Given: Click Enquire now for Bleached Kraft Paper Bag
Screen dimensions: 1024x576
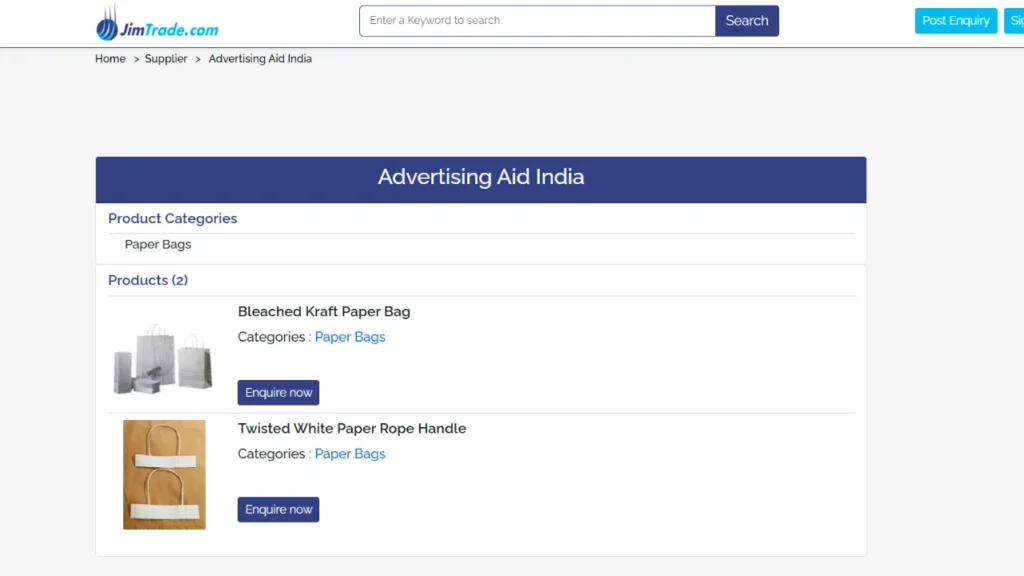Looking at the screenshot, I should click(x=278, y=392).
